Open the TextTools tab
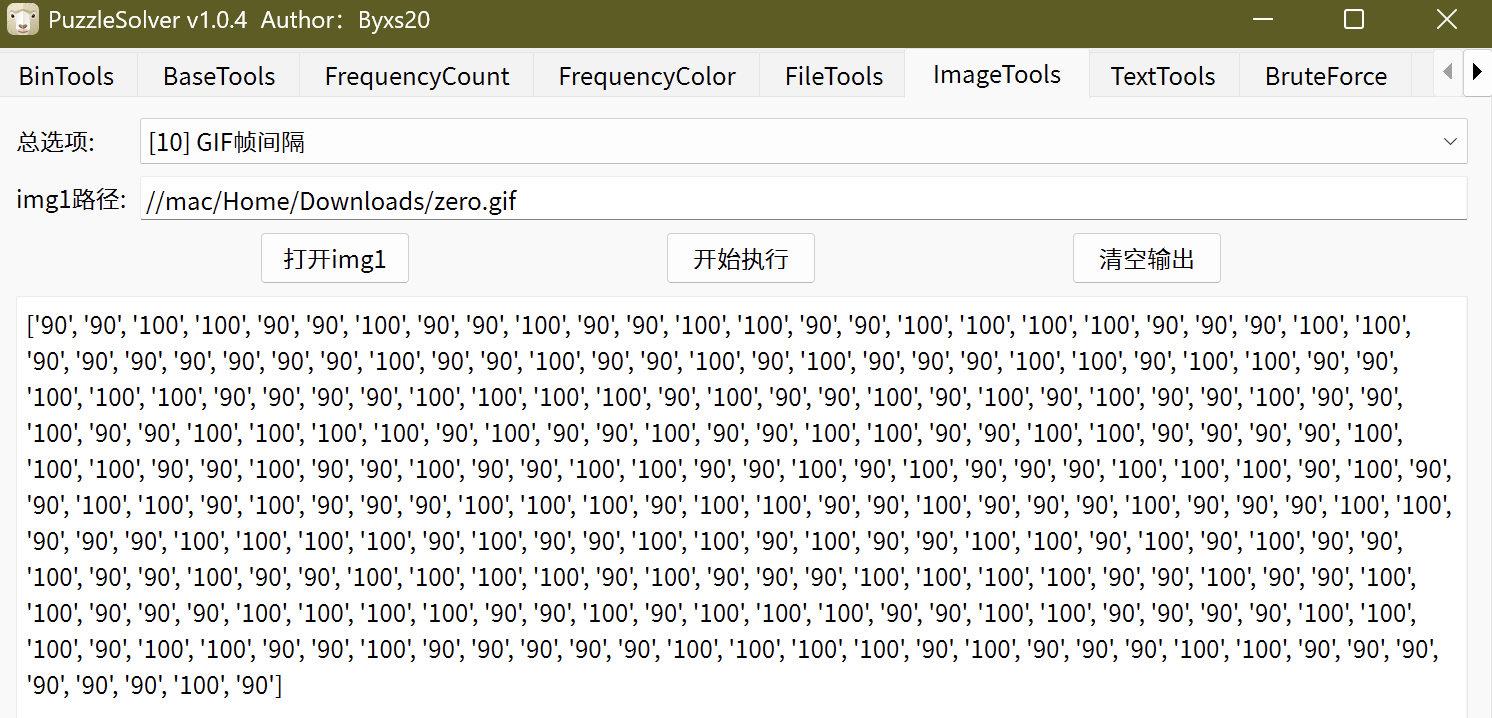Screen dimensions: 1492x718 1163,77
